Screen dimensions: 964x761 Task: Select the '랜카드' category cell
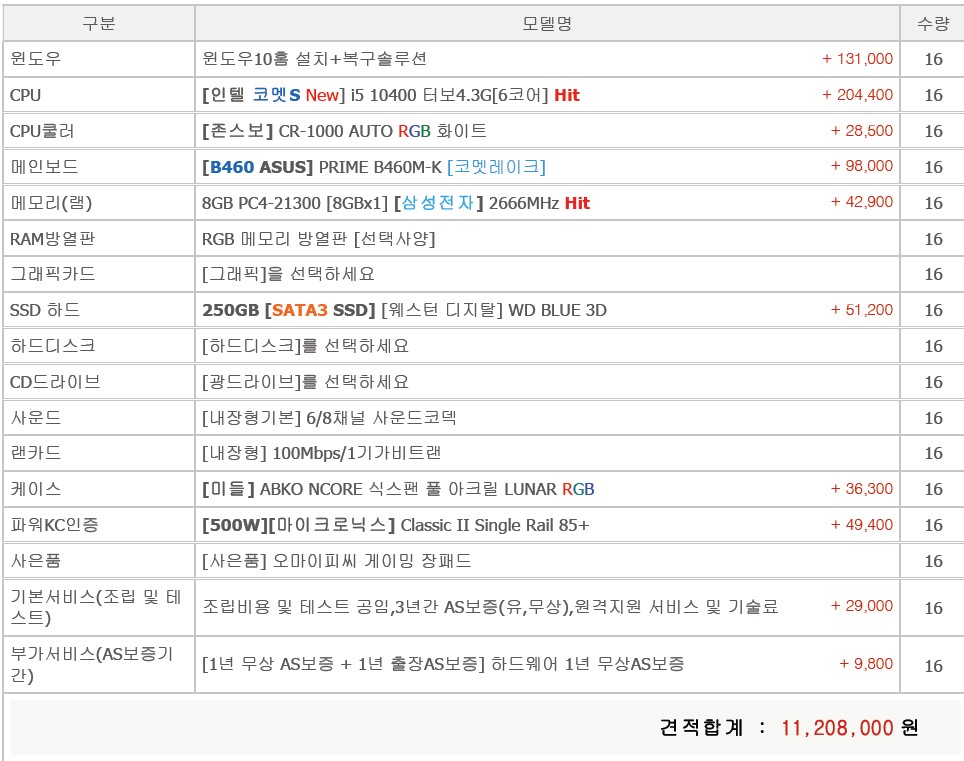(99, 453)
